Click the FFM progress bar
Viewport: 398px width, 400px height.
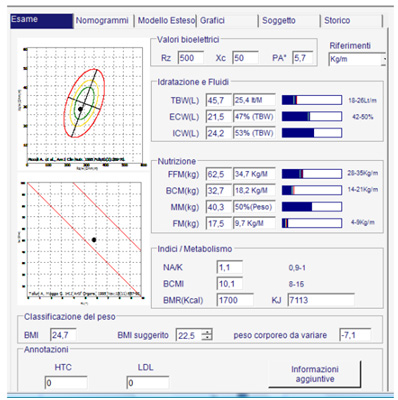(312, 174)
